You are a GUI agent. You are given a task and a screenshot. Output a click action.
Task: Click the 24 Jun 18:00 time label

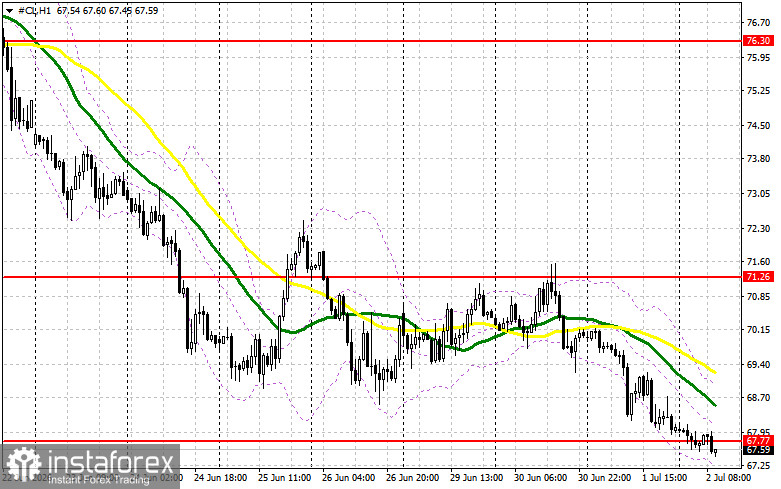[220, 478]
